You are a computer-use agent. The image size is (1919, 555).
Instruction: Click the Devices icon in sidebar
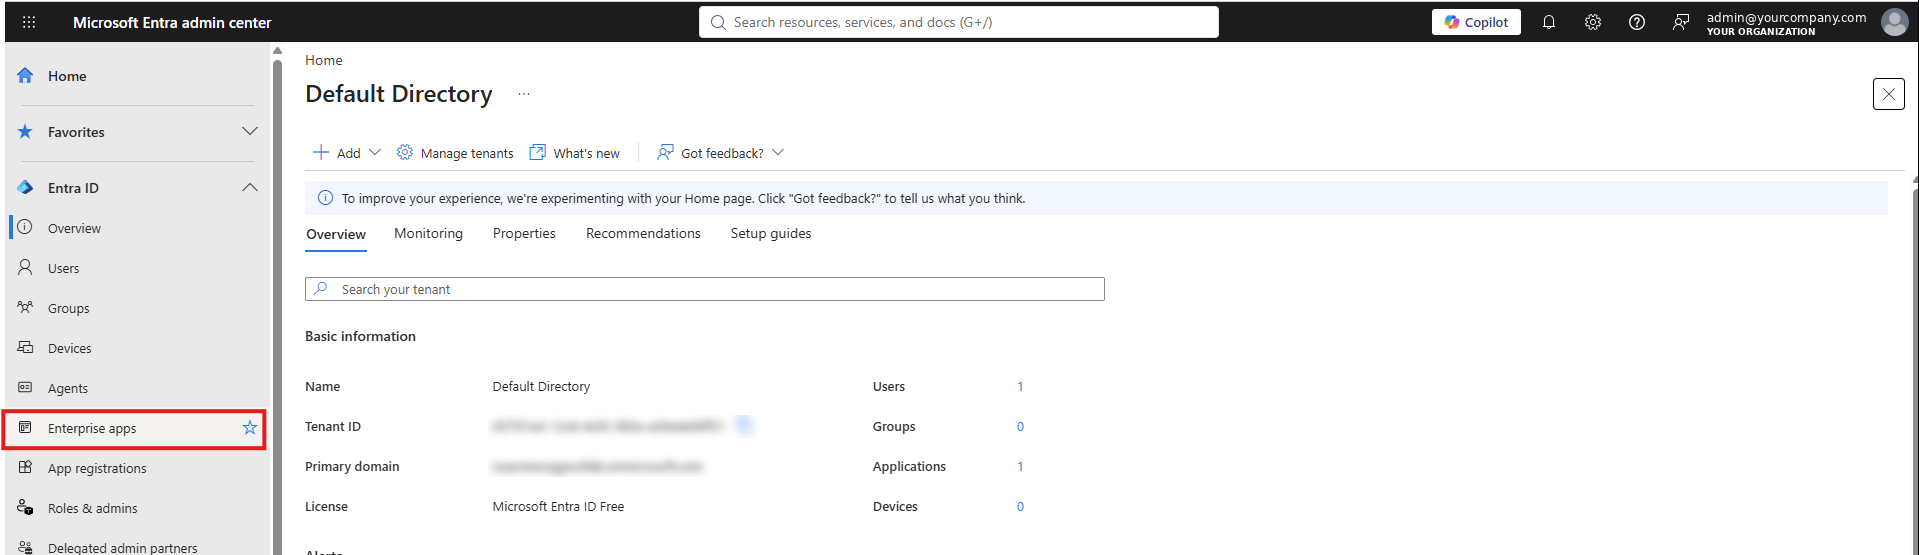click(x=25, y=347)
